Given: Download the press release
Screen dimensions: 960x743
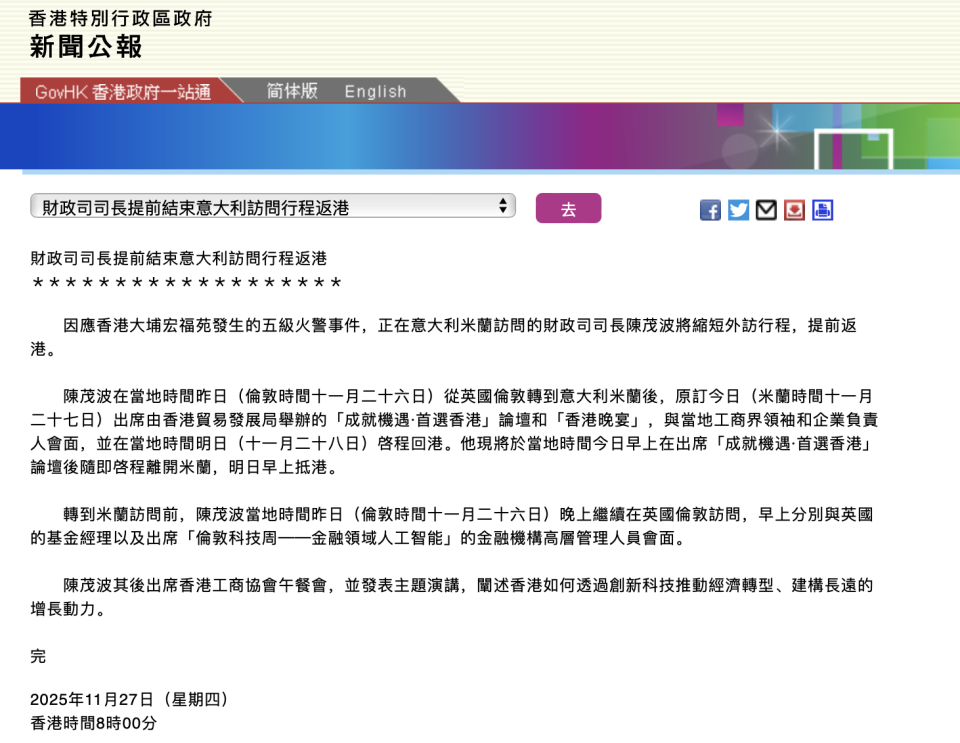Looking at the screenshot, I should [x=794, y=210].
